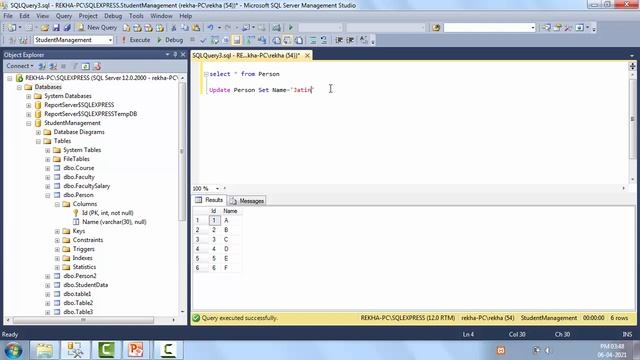640x360 pixels.
Task: Open the quick find combo box dropdown
Action: (532, 27)
